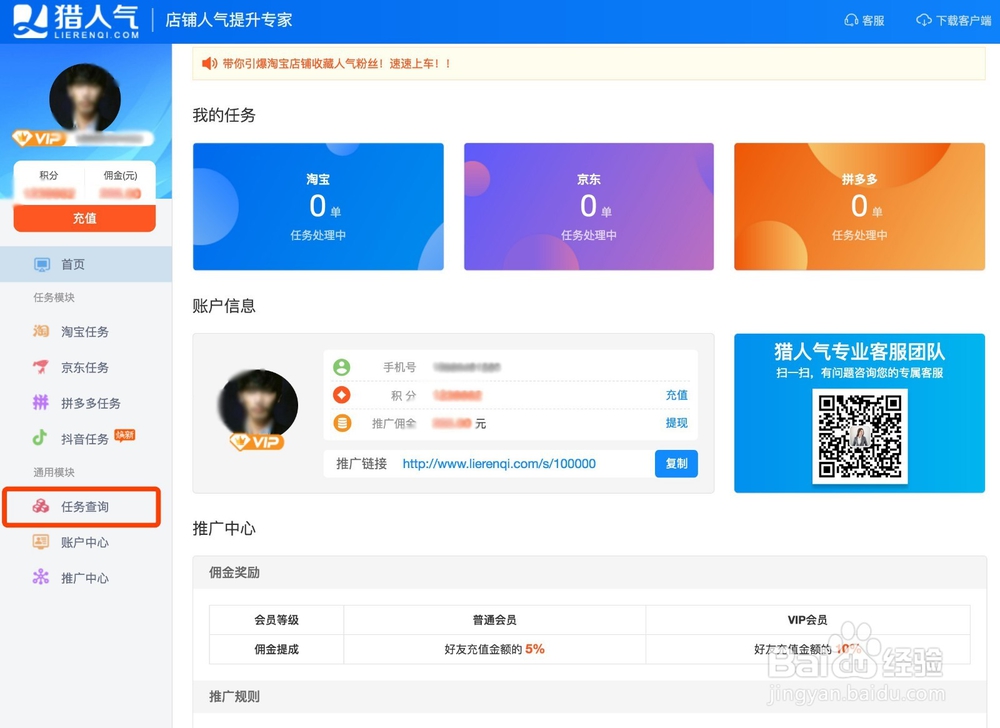The width and height of the screenshot is (1000, 728).
Task: Open 推广中心 menu item
Action: click(x=86, y=578)
